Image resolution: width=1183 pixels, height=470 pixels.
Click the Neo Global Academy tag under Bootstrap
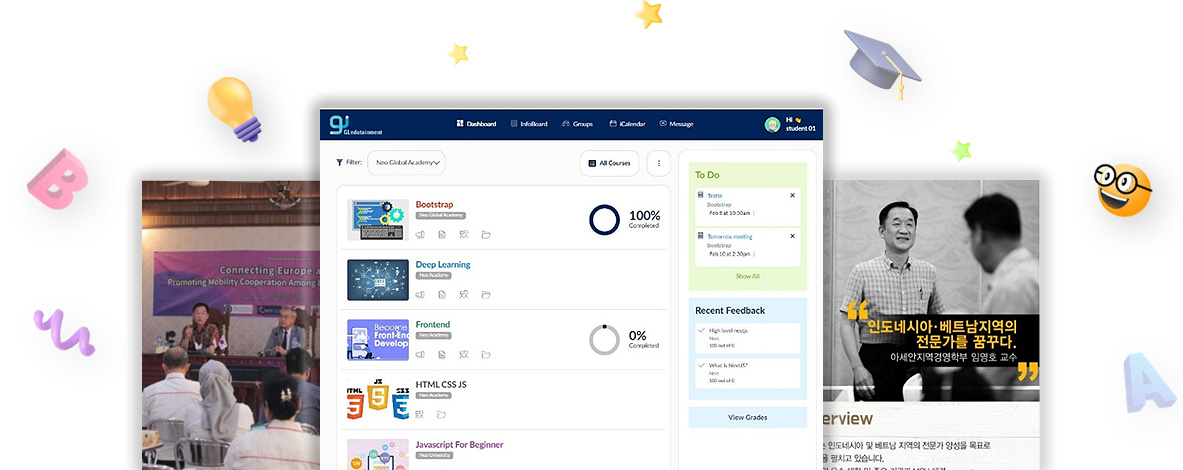440,216
